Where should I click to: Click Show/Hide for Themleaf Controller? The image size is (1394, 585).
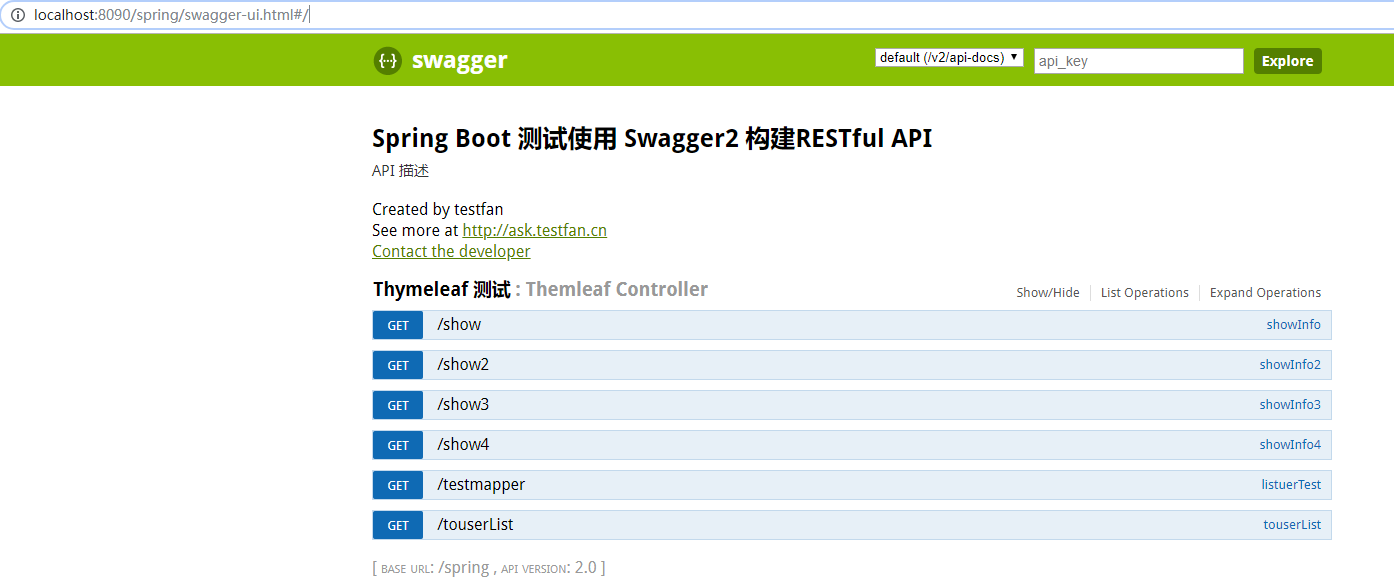[x=1048, y=293]
